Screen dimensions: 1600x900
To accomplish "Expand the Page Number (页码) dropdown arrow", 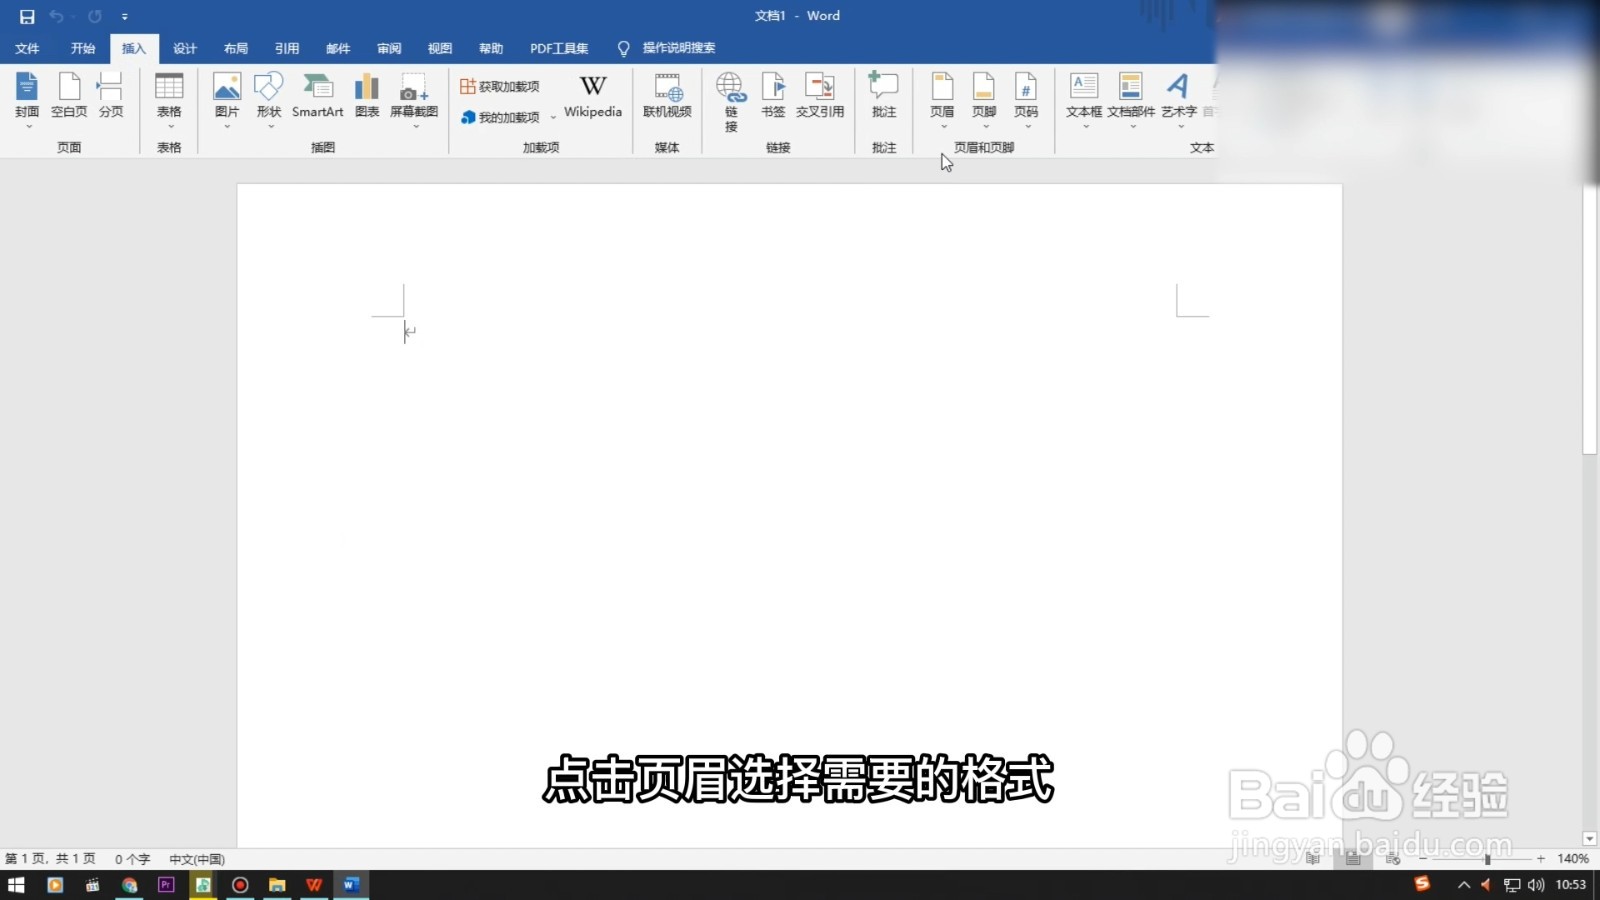I will (x=1028, y=127).
